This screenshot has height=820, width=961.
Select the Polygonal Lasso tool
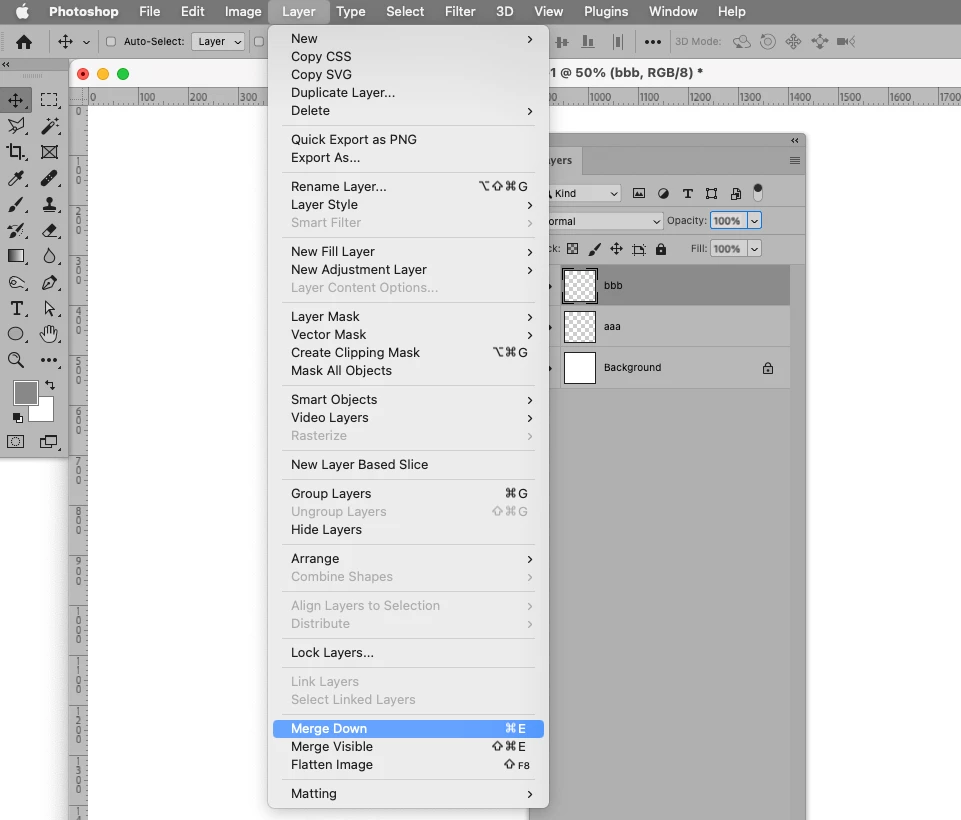(17, 126)
